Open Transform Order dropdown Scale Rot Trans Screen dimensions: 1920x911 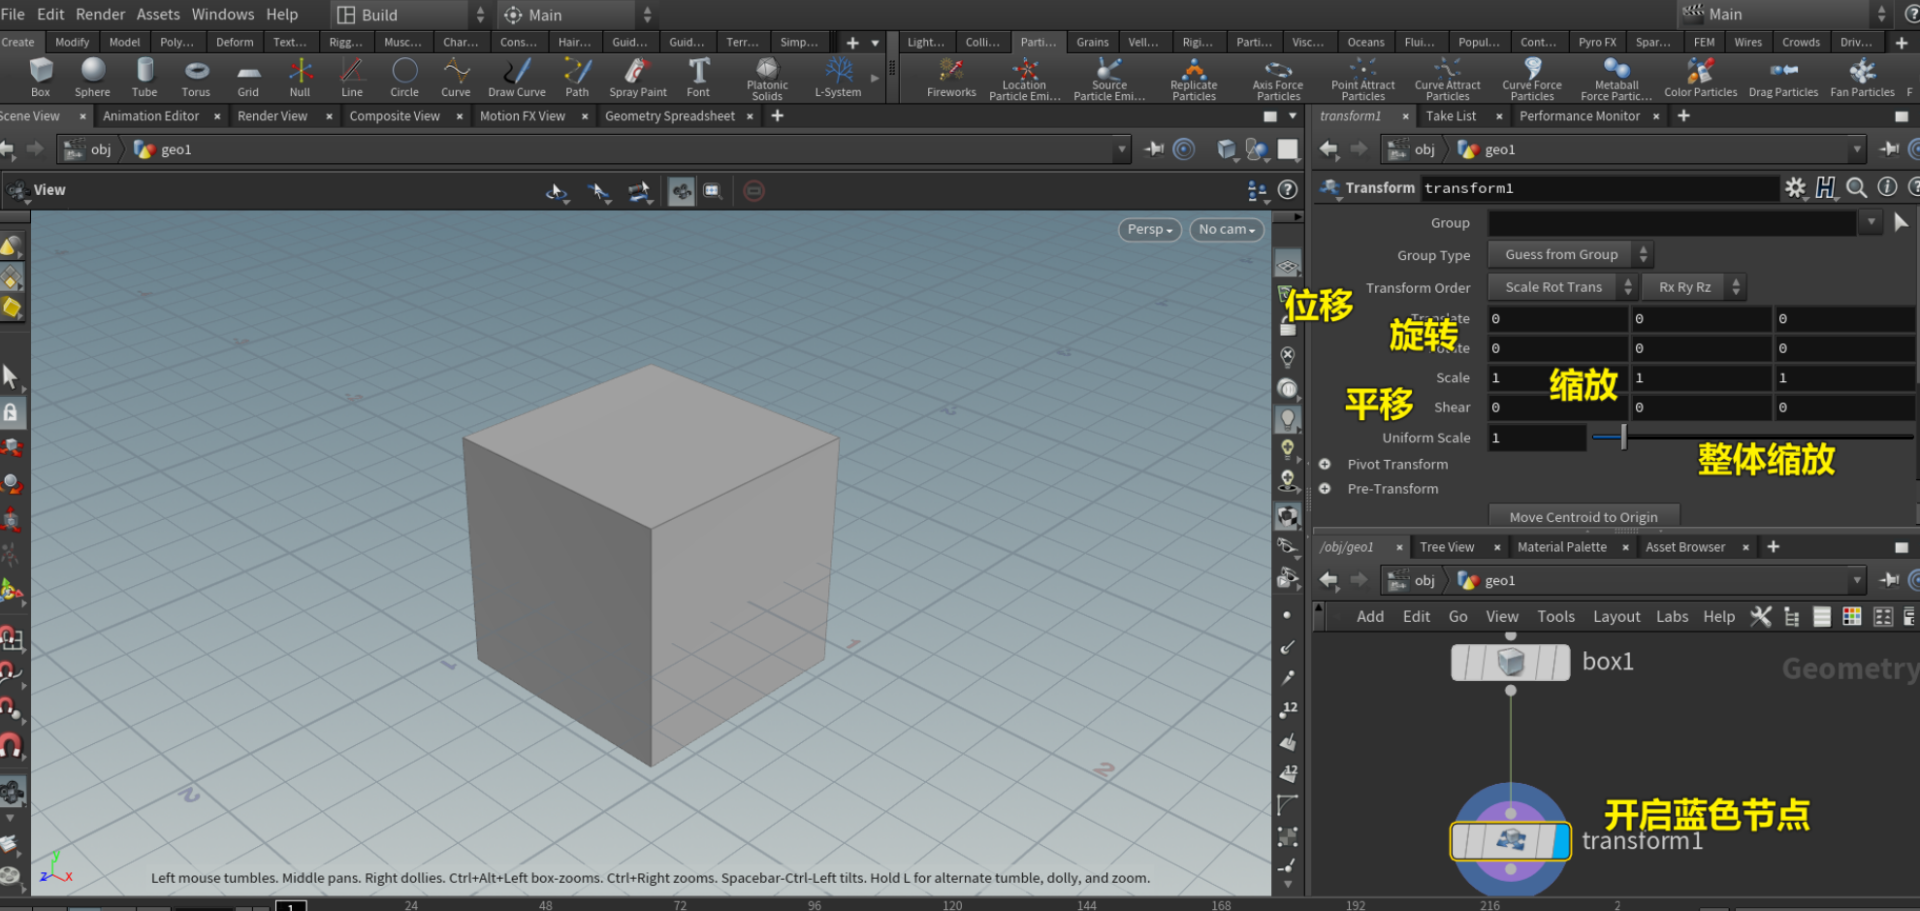(x=1562, y=287)
